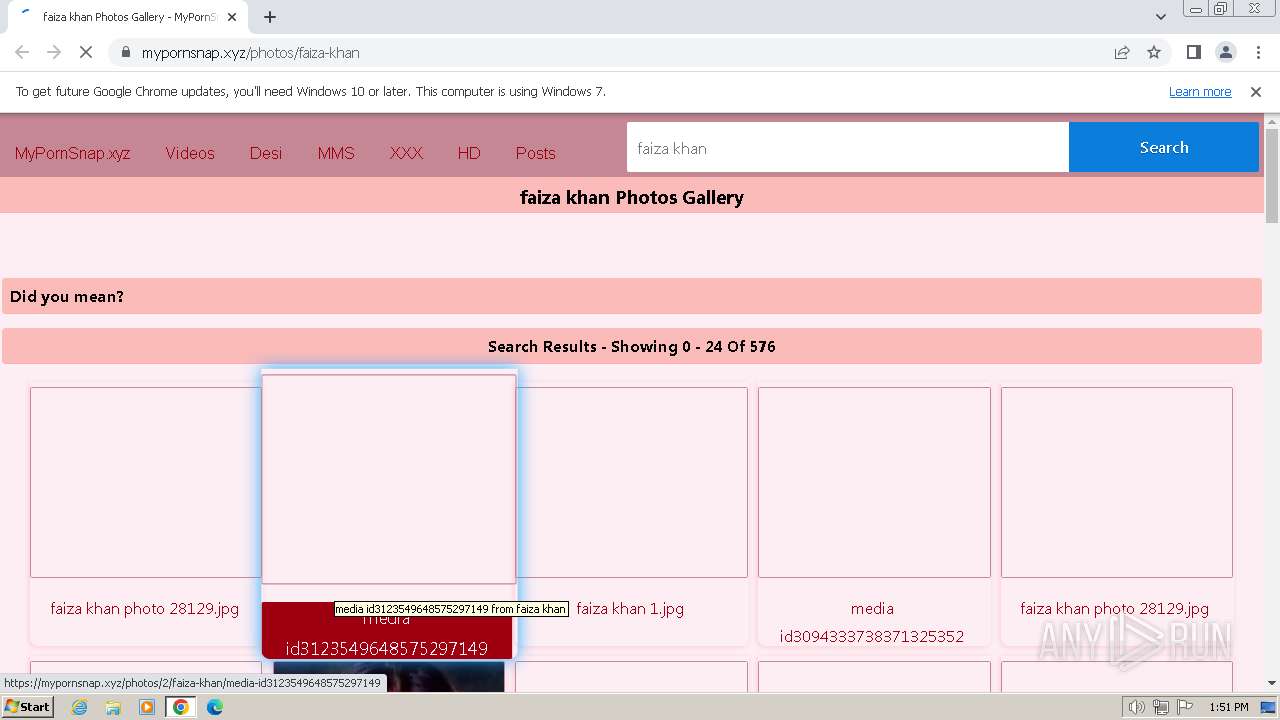
Task: Open the volume control in the tray
Action: tap(1136, 707)
